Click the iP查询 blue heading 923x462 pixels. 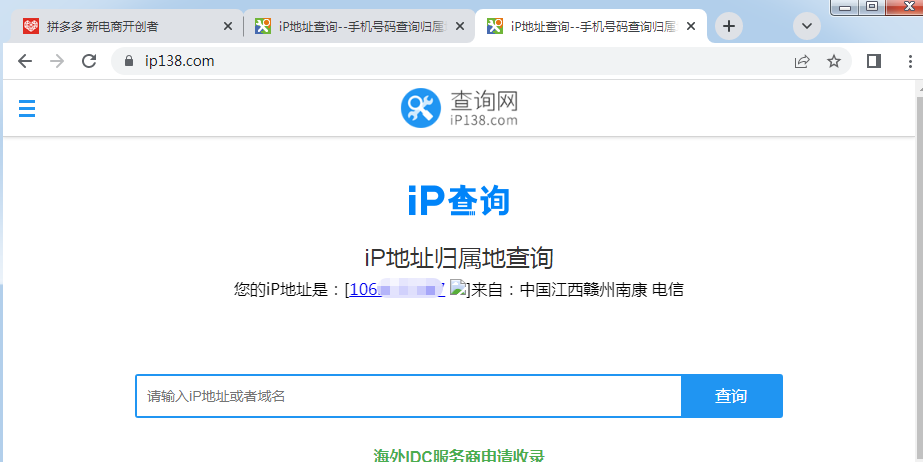(459, 201)
